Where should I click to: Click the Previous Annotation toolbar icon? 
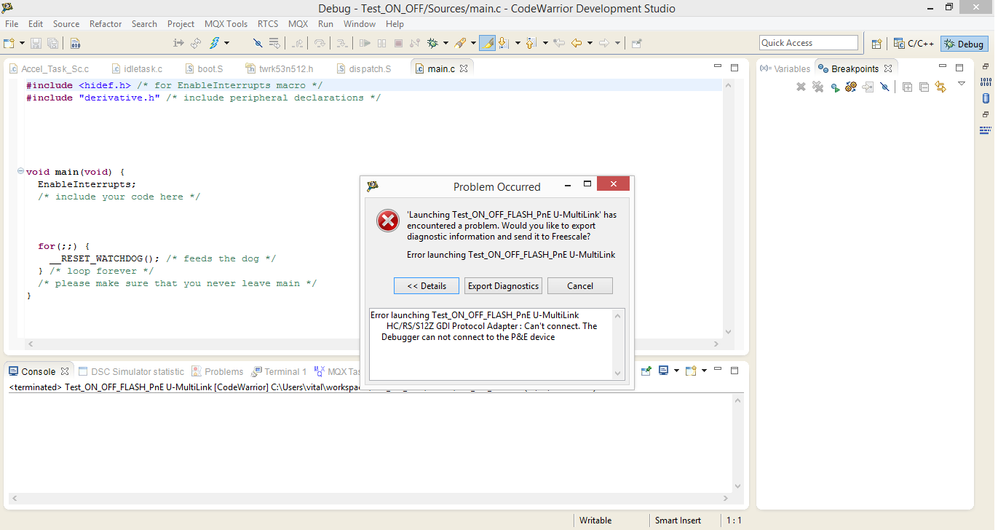530,43
